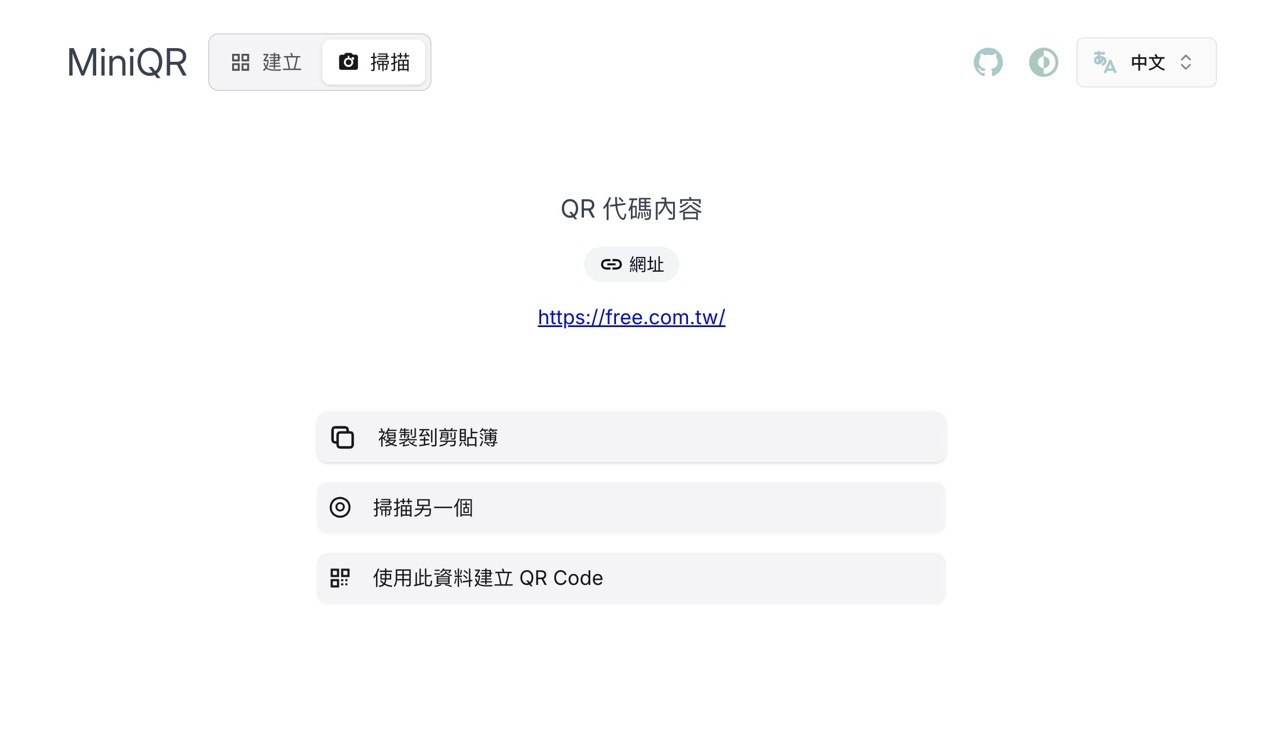Click the link chain icon in 網址 badge

pos(611,264)
